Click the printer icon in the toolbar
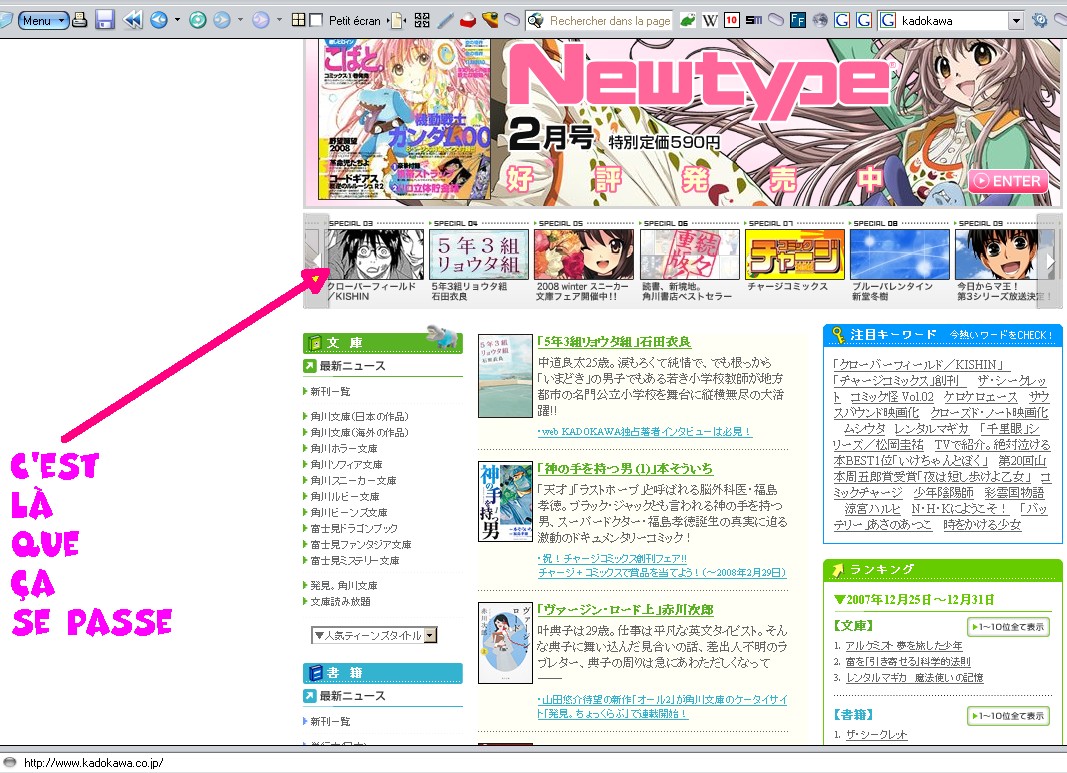Screen dimensions: 1067x773 (80, 20)
